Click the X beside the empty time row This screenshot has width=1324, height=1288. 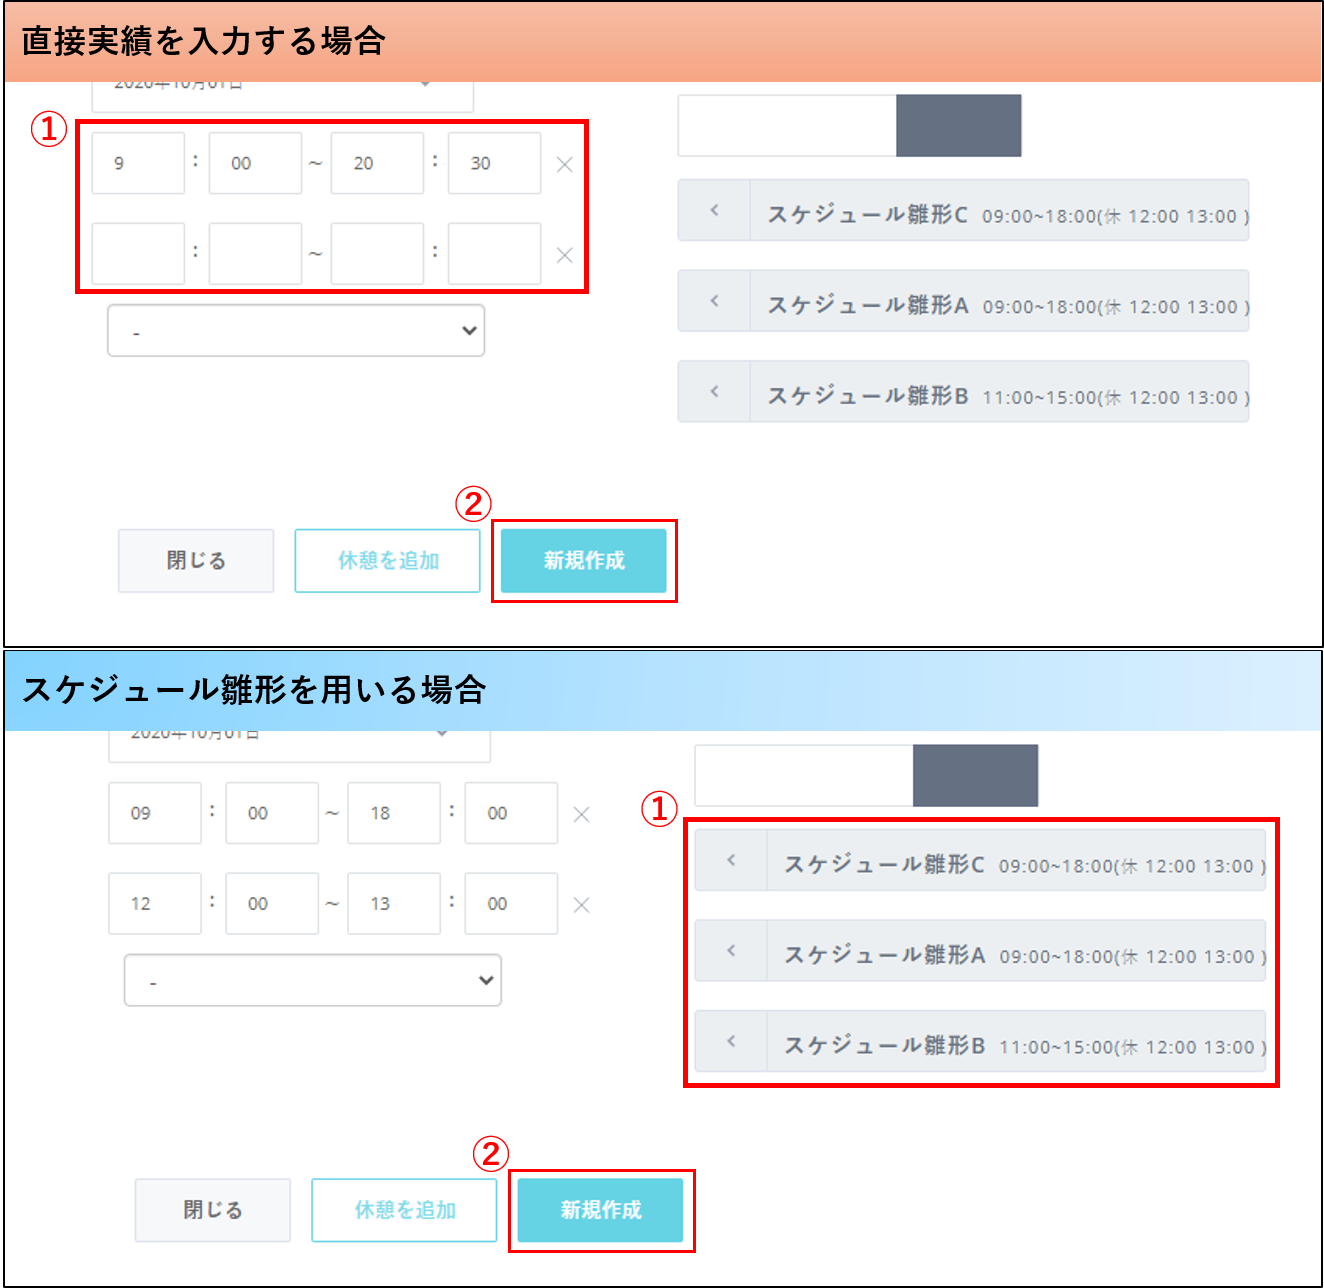[x=564, y=255]
